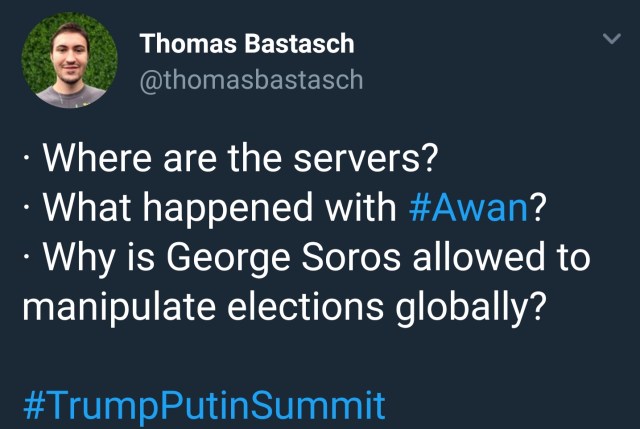Open Thomas Bastasch's profile photo
Viewport: 640px width, 429px height.
(70, 62)
